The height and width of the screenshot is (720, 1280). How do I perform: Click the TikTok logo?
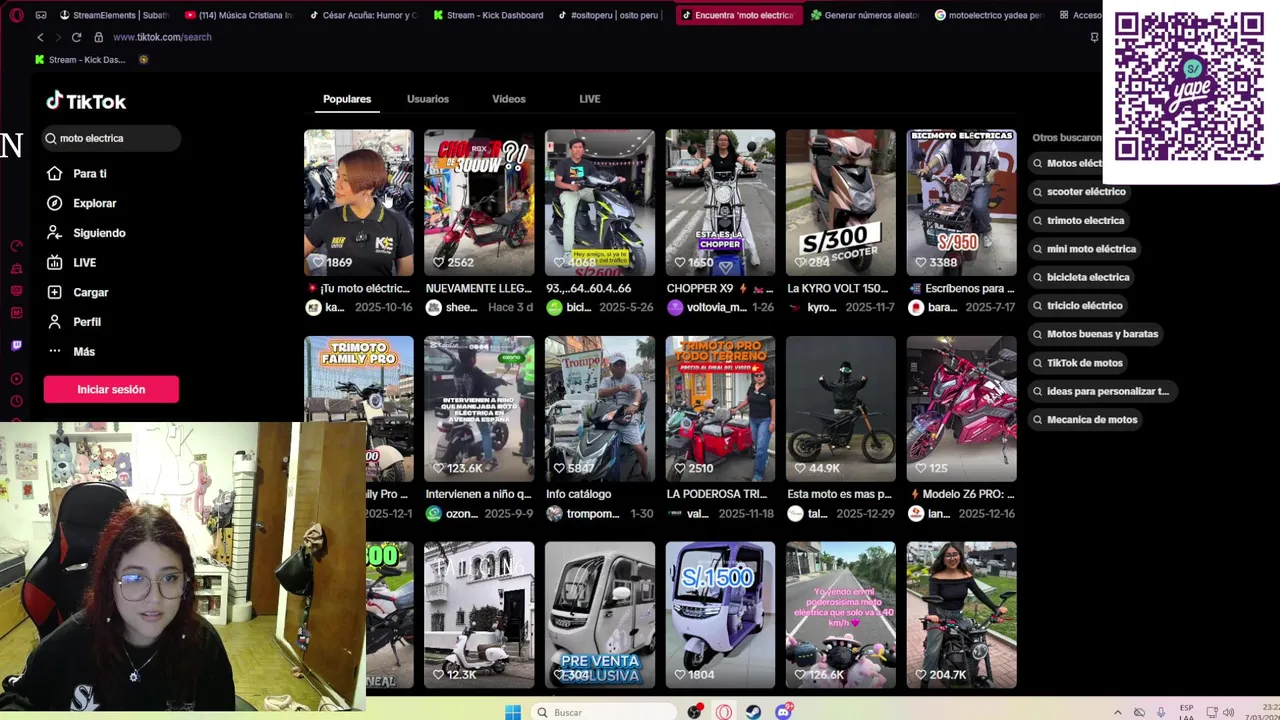86,101
